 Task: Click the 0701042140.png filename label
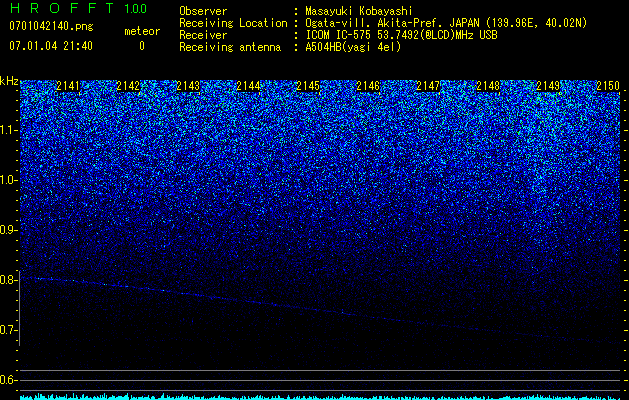(x=51, y=26)
